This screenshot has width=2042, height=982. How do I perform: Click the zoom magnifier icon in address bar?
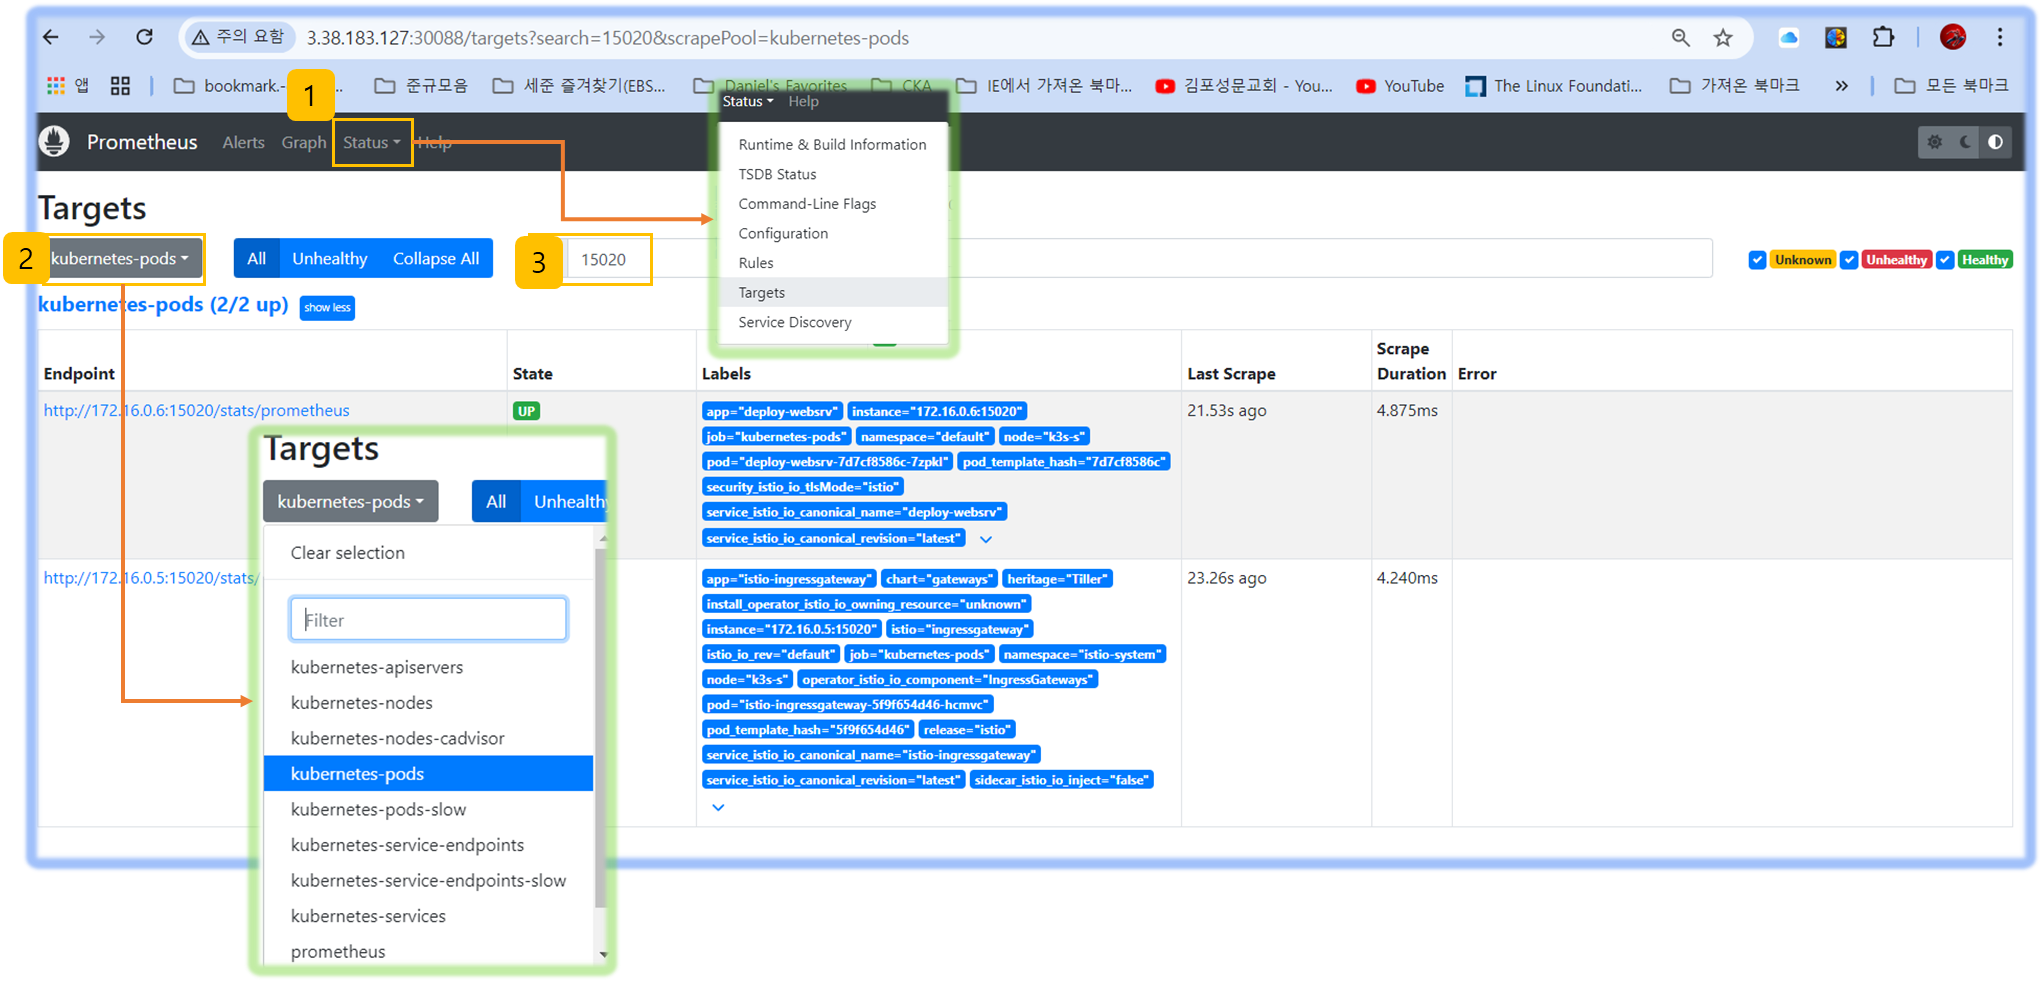(1680, 37)
